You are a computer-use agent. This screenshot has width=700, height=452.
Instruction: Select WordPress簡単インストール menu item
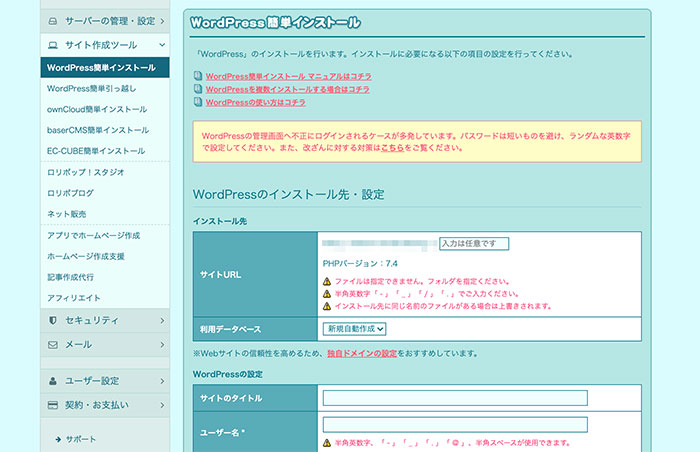105,67
